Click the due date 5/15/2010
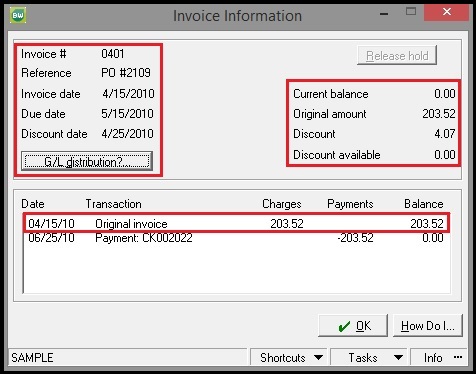The height and width of the screenshot is (374, 476). [127, 114]
